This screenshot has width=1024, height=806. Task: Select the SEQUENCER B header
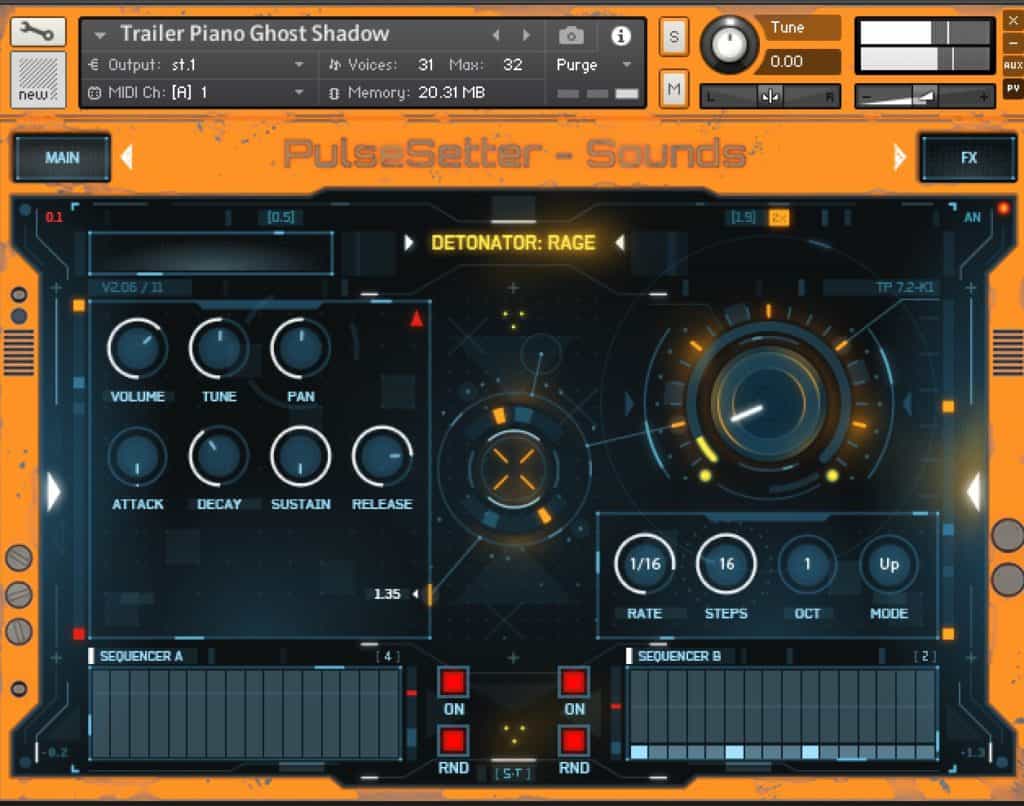point(679,656)
